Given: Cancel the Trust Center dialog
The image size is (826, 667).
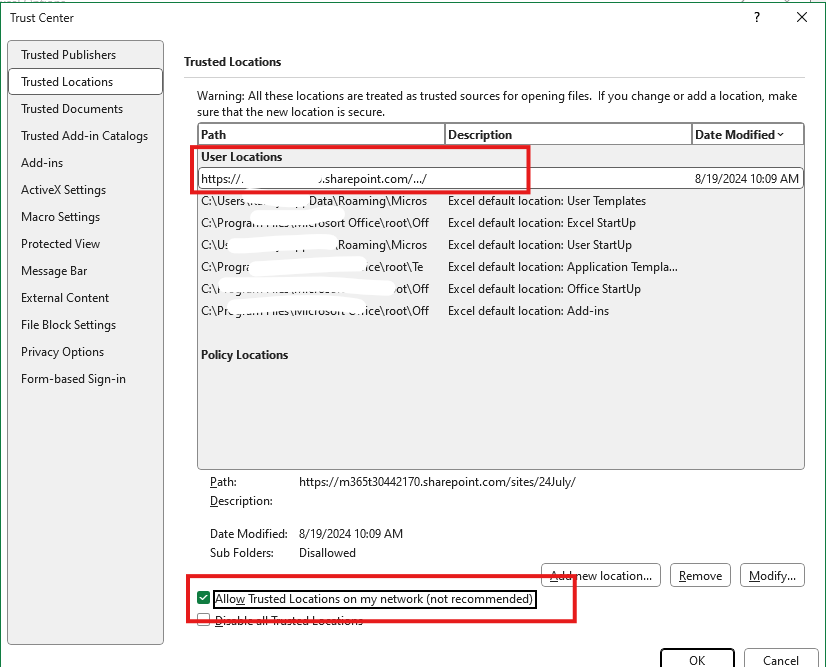Looking at the screenshot, I should point(781,659).
